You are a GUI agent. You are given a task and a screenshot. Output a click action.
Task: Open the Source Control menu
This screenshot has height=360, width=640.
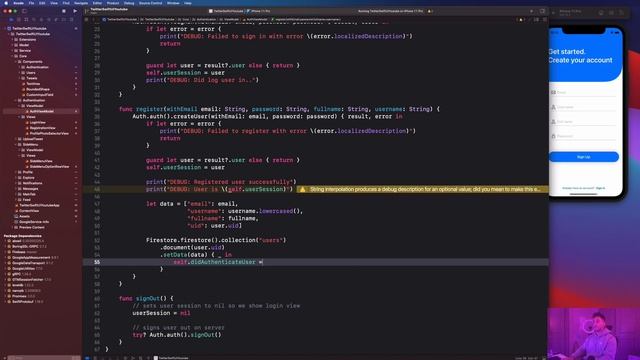(151, 3)
